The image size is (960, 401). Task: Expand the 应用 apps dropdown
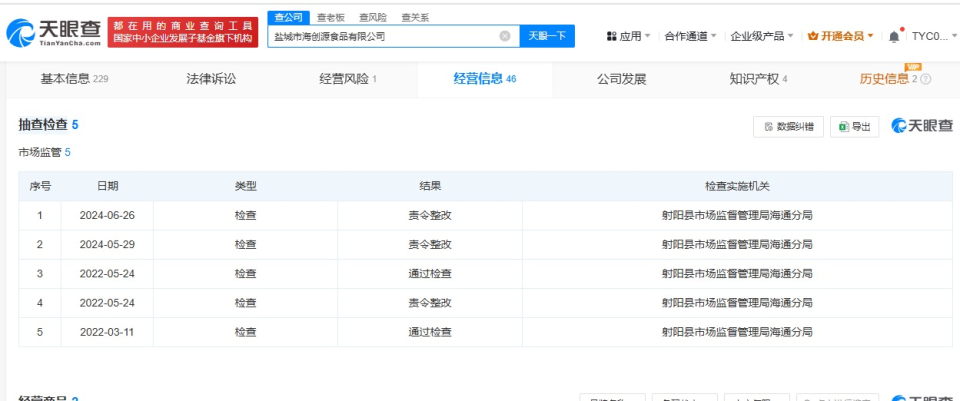[628, 36]
